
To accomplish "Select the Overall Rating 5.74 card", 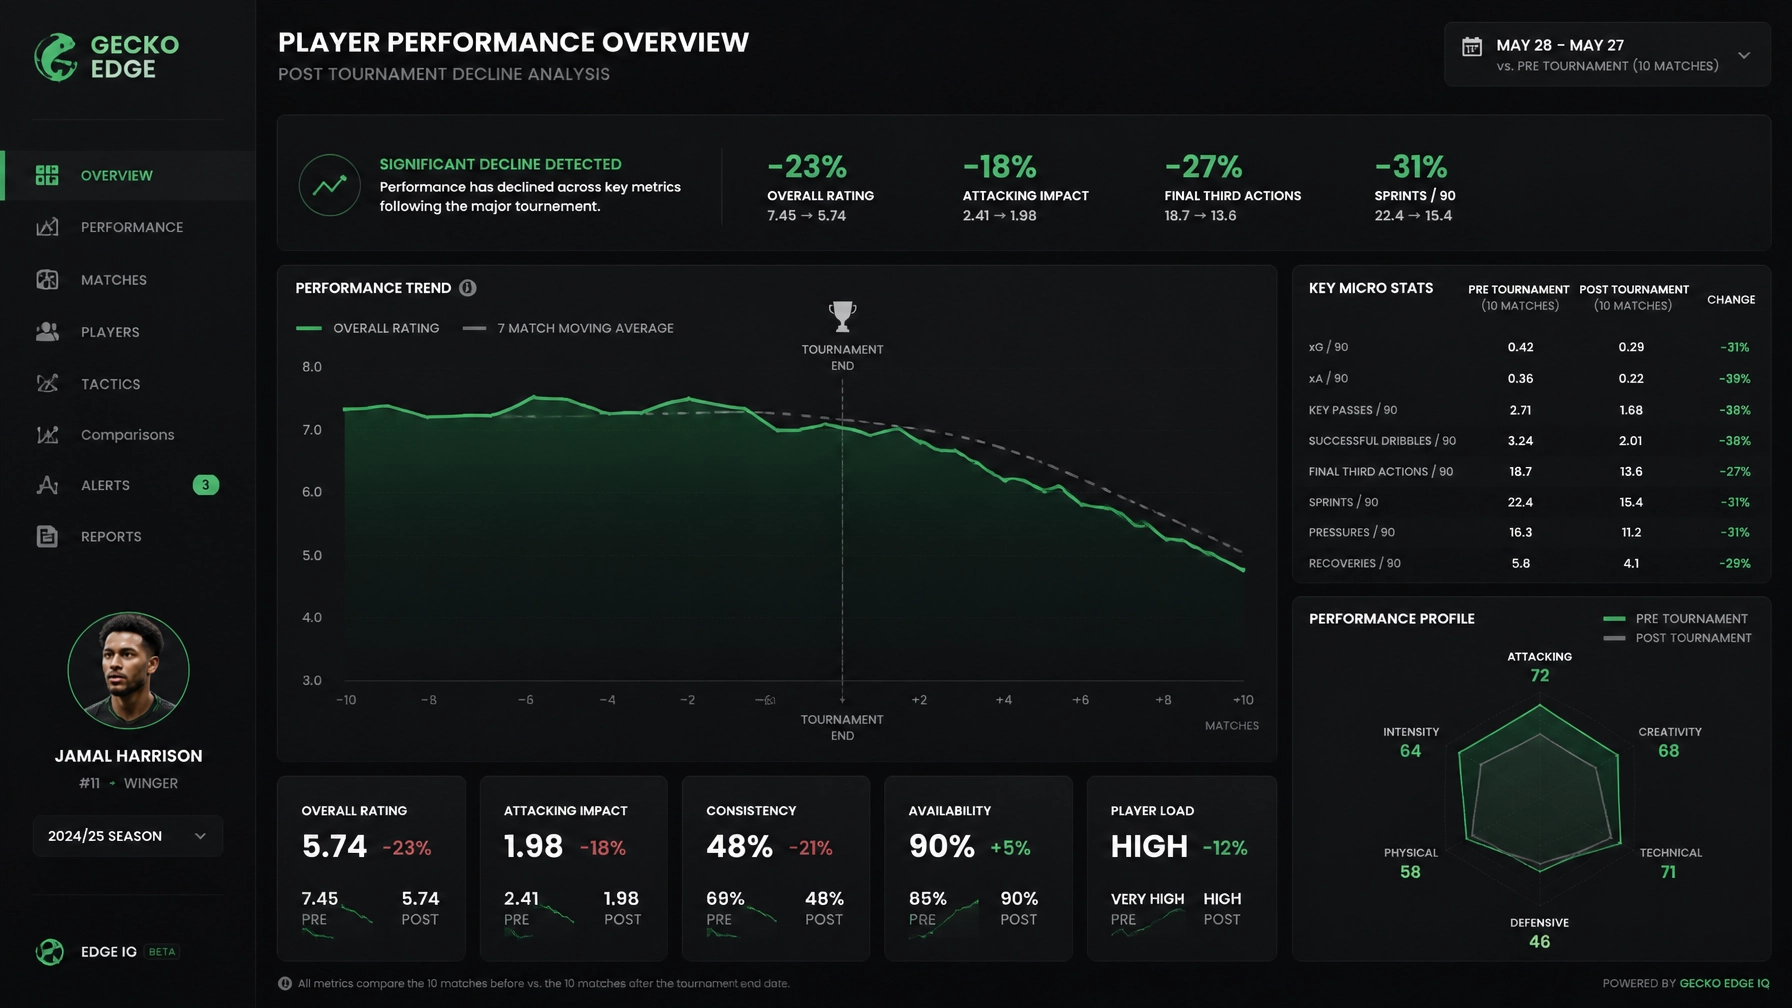I will click(371, 868).
